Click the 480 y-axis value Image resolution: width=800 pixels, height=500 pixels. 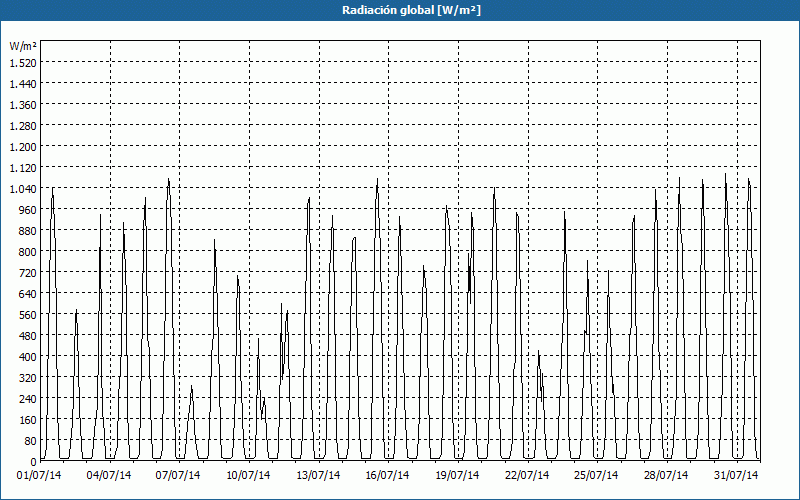(x=28, y=335)
